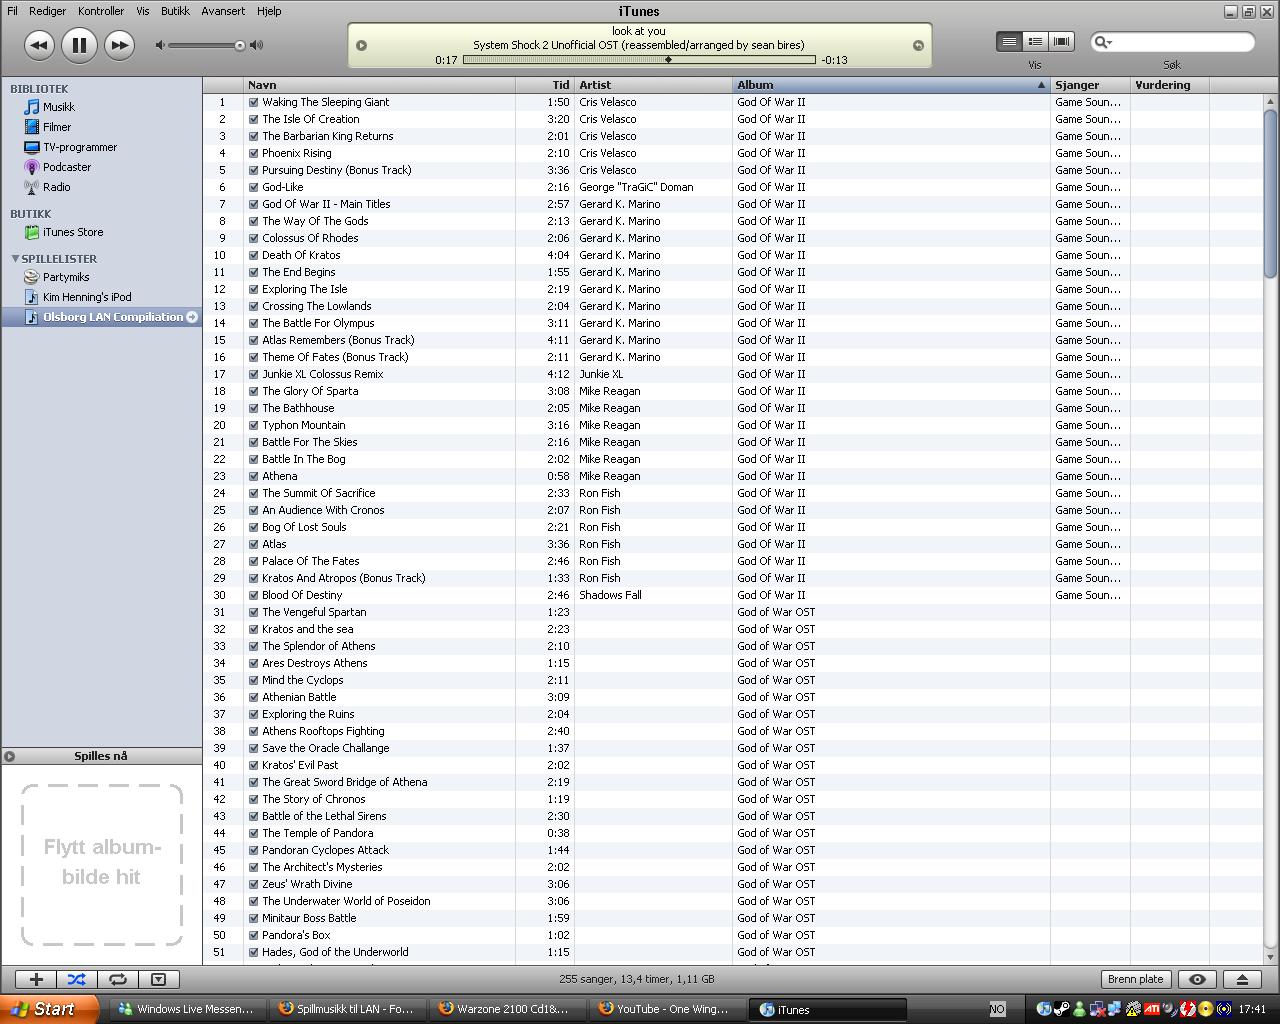Click the play arrow in the display panel
Screen dimensions: 1280x1024
pos(361,45)
